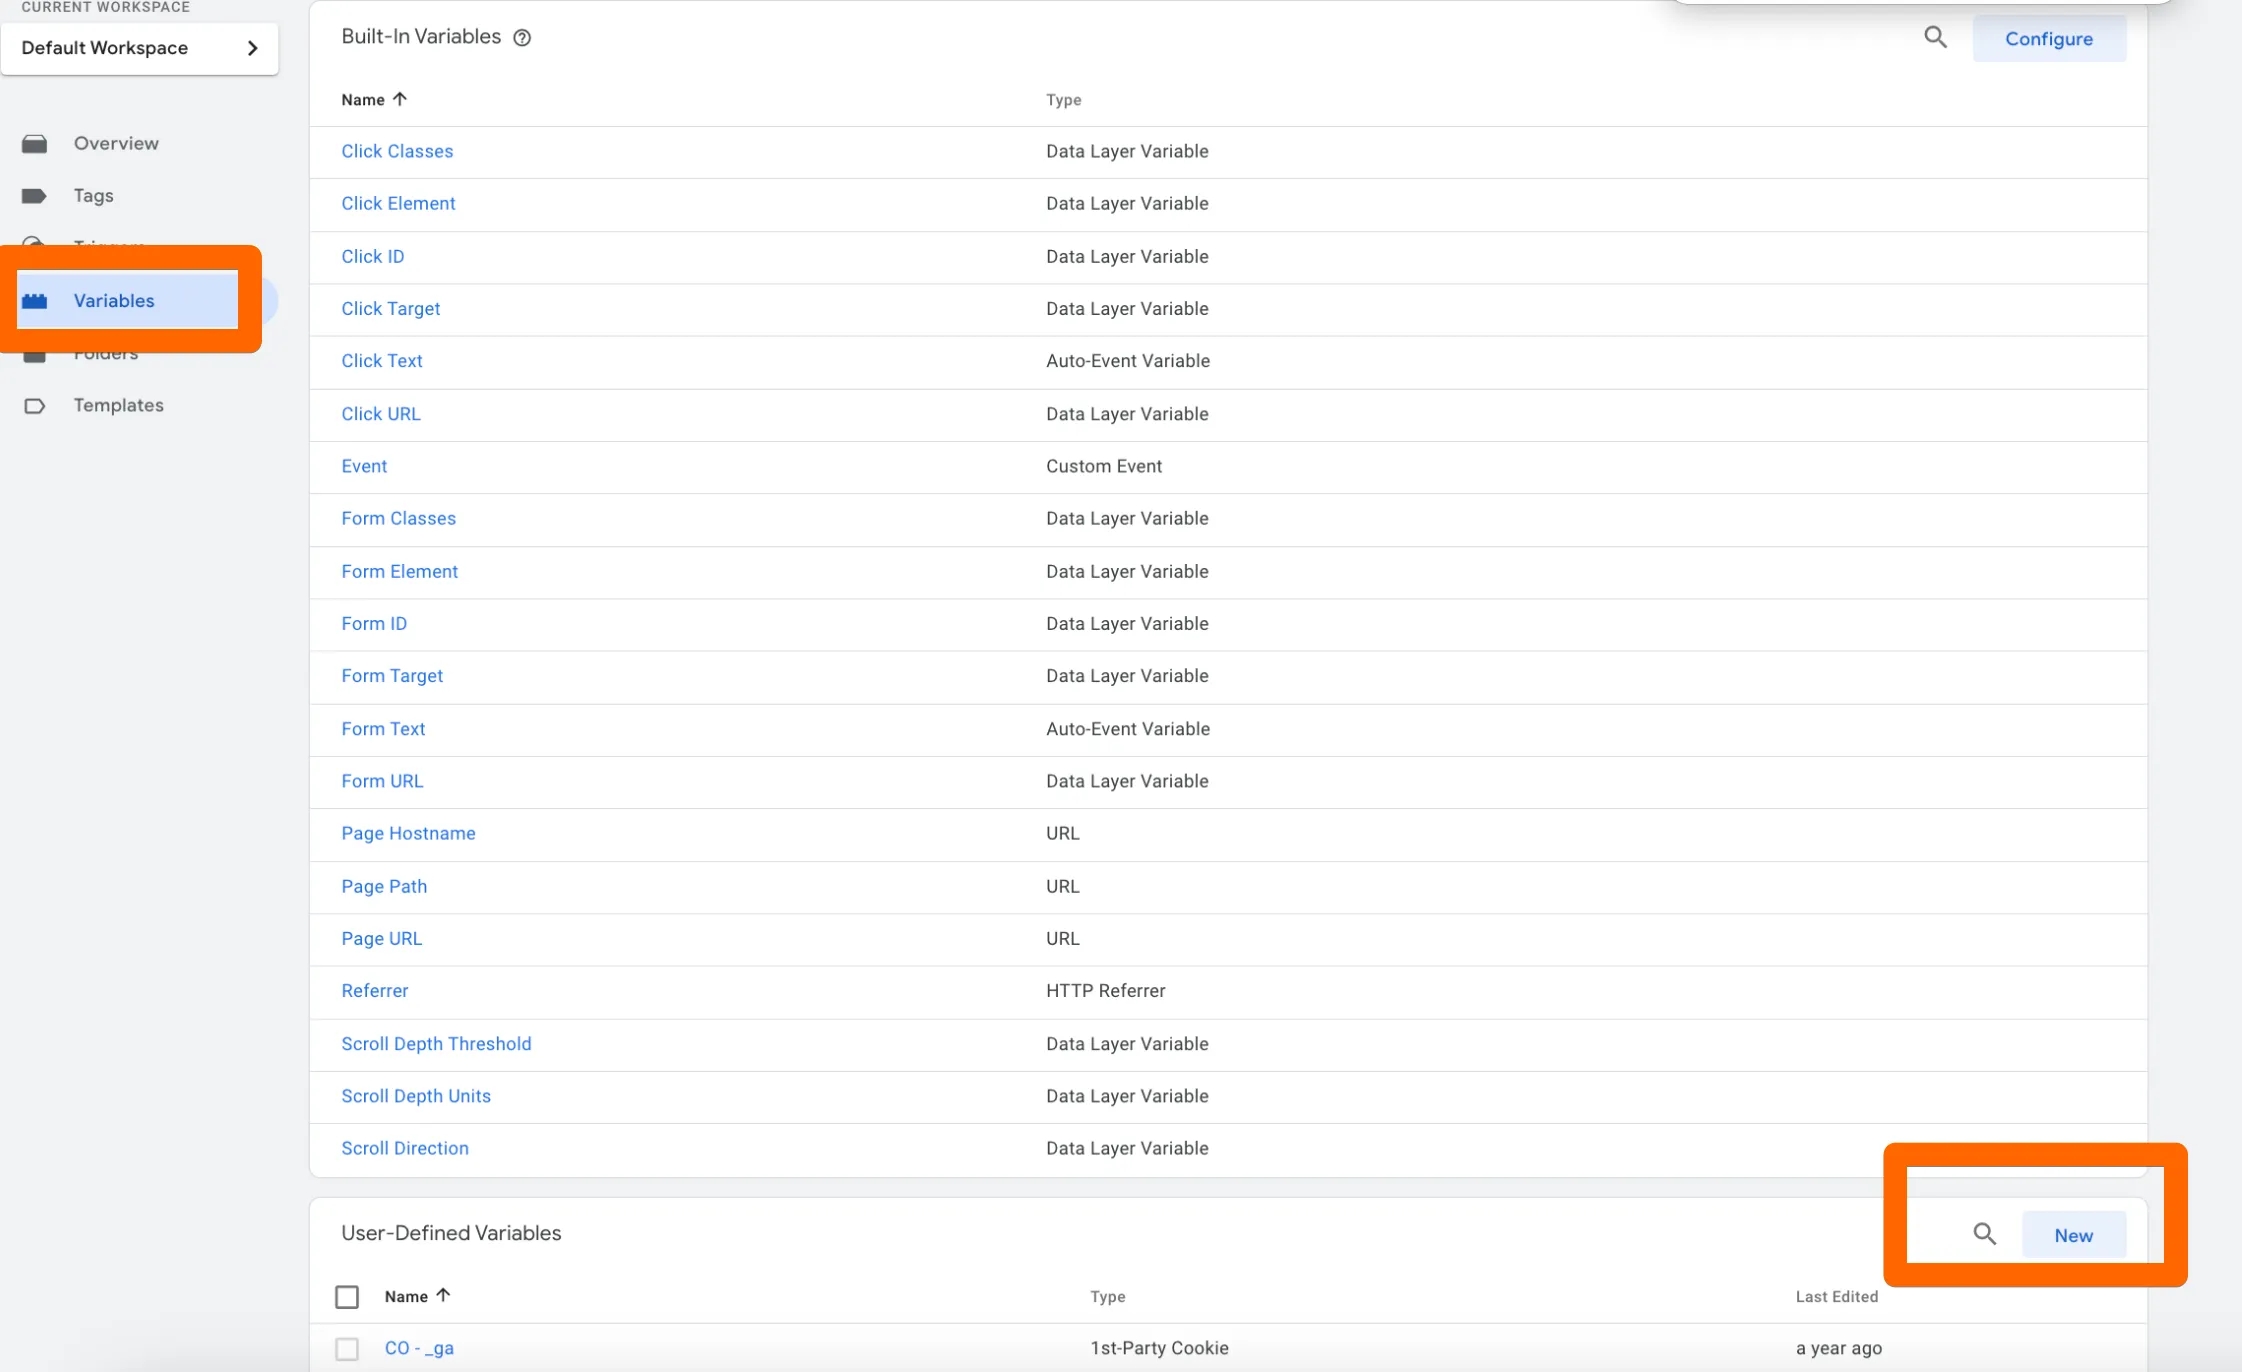Check the CO - _ga variable checkbox
Image resolution: width=2242 pixels, height=1372 pixels.
347,1349
